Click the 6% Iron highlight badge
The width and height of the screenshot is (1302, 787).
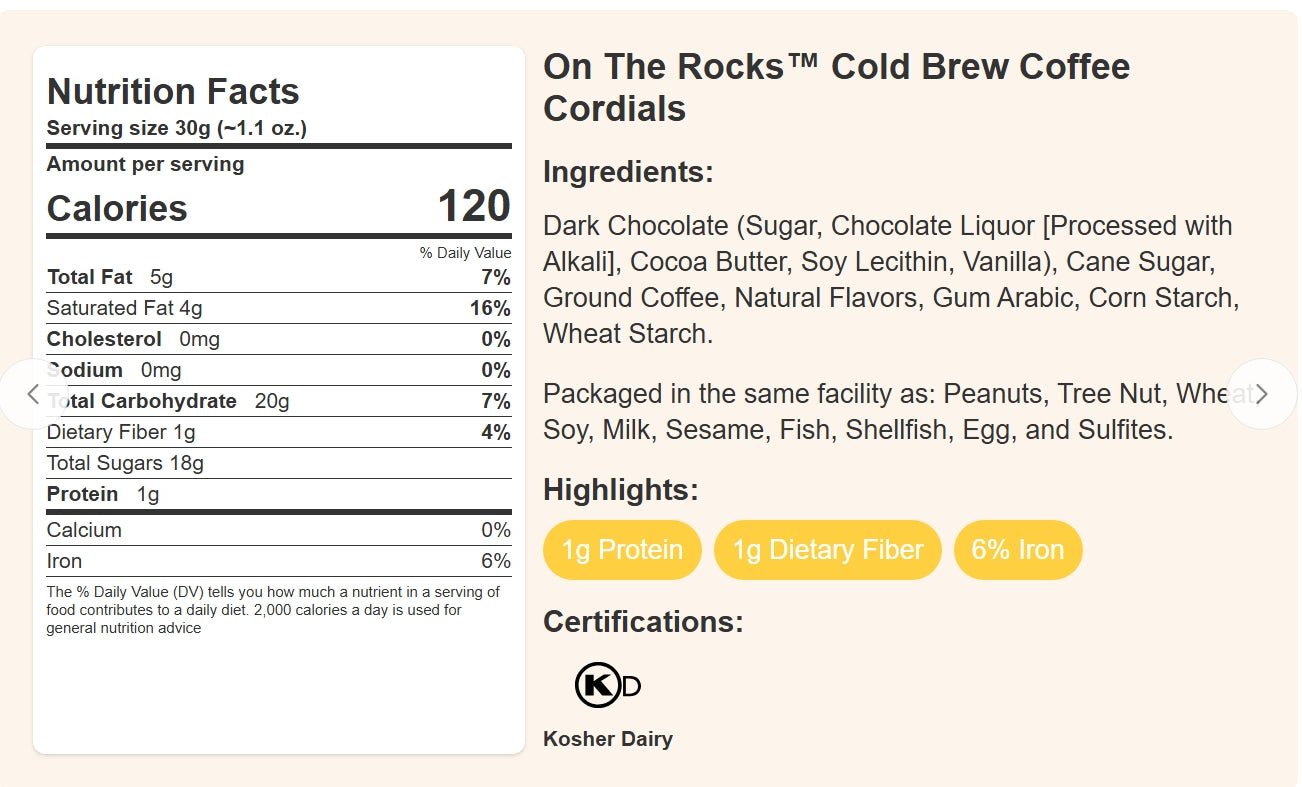[x=1017, y=550]
